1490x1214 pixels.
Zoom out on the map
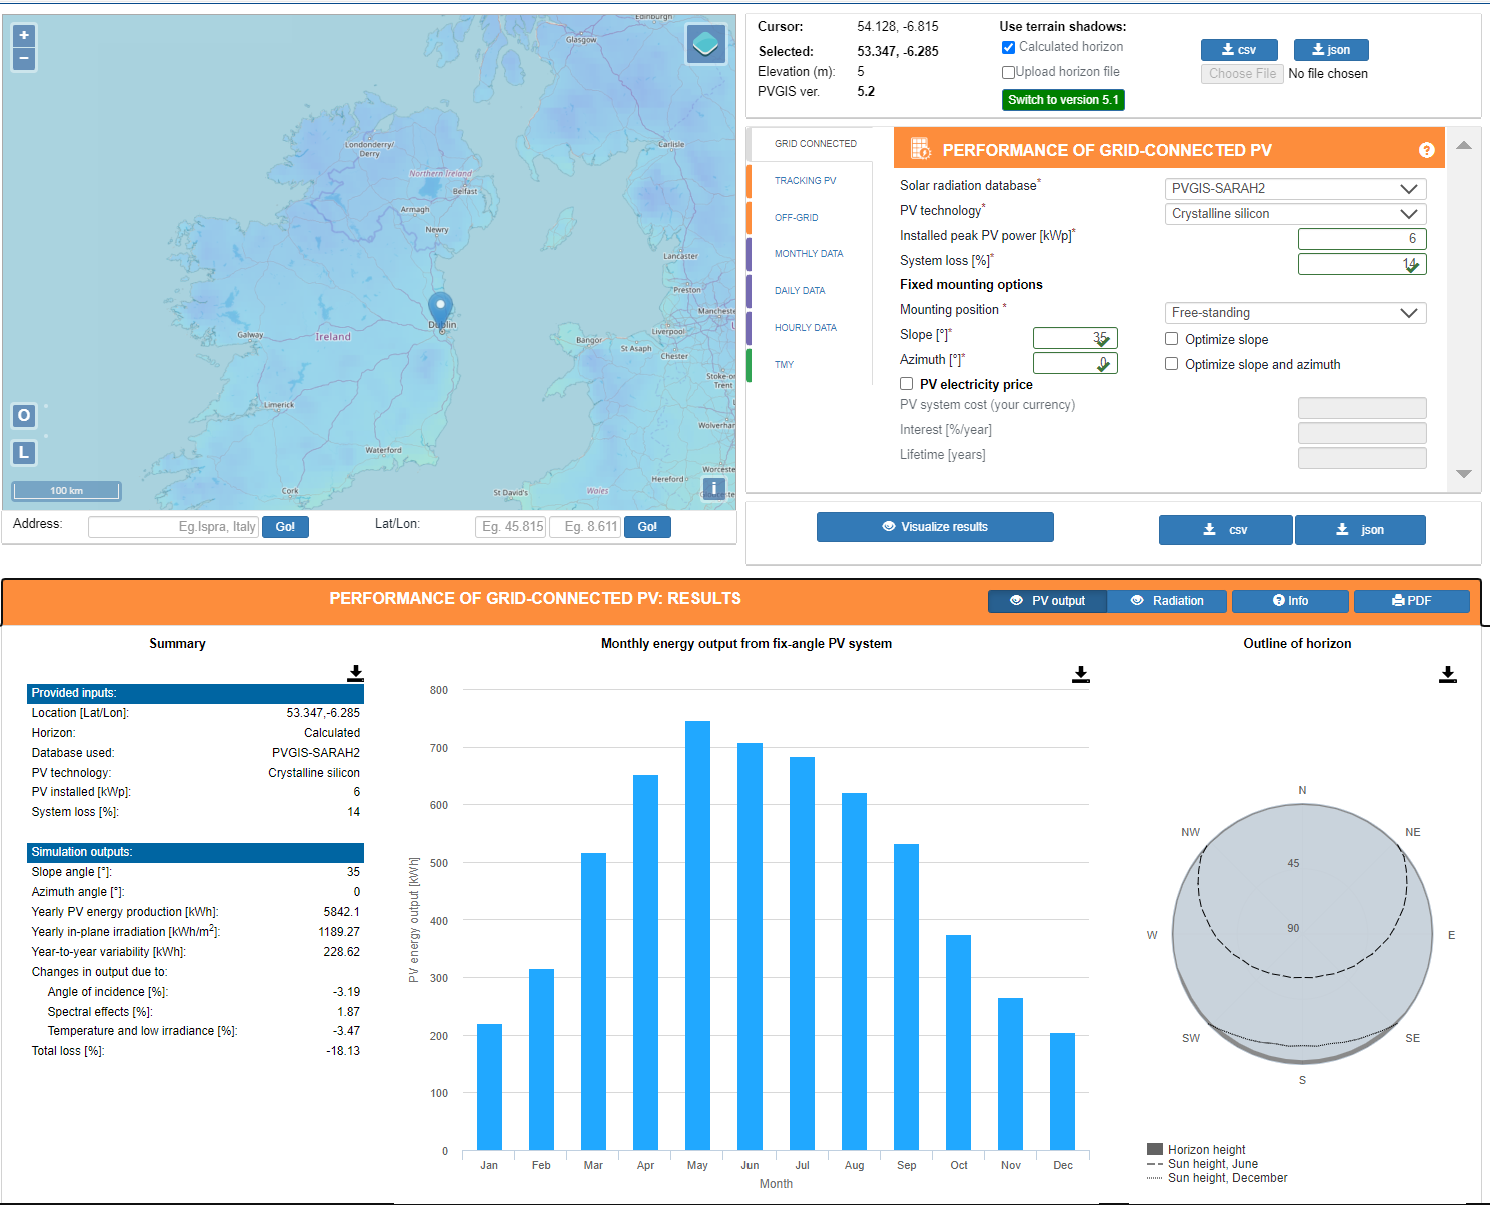[x=24, y=59]
